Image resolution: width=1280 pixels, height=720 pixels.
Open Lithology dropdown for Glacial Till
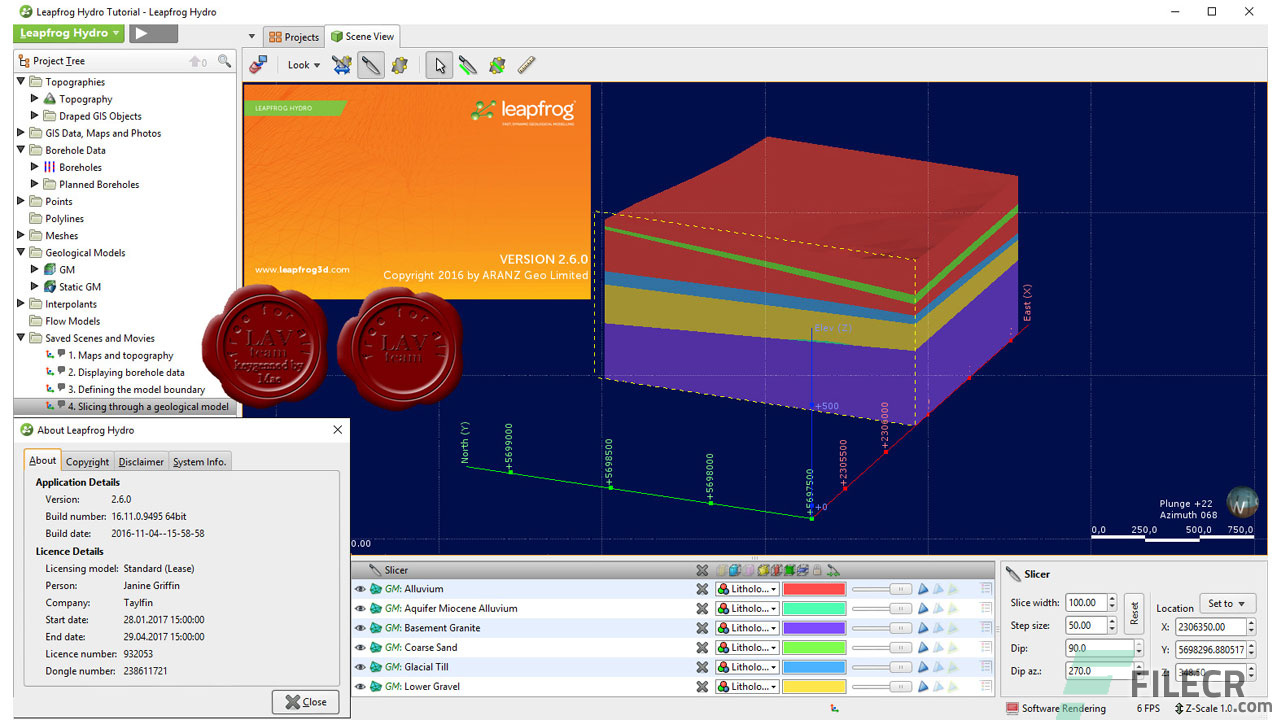(747, 667)
